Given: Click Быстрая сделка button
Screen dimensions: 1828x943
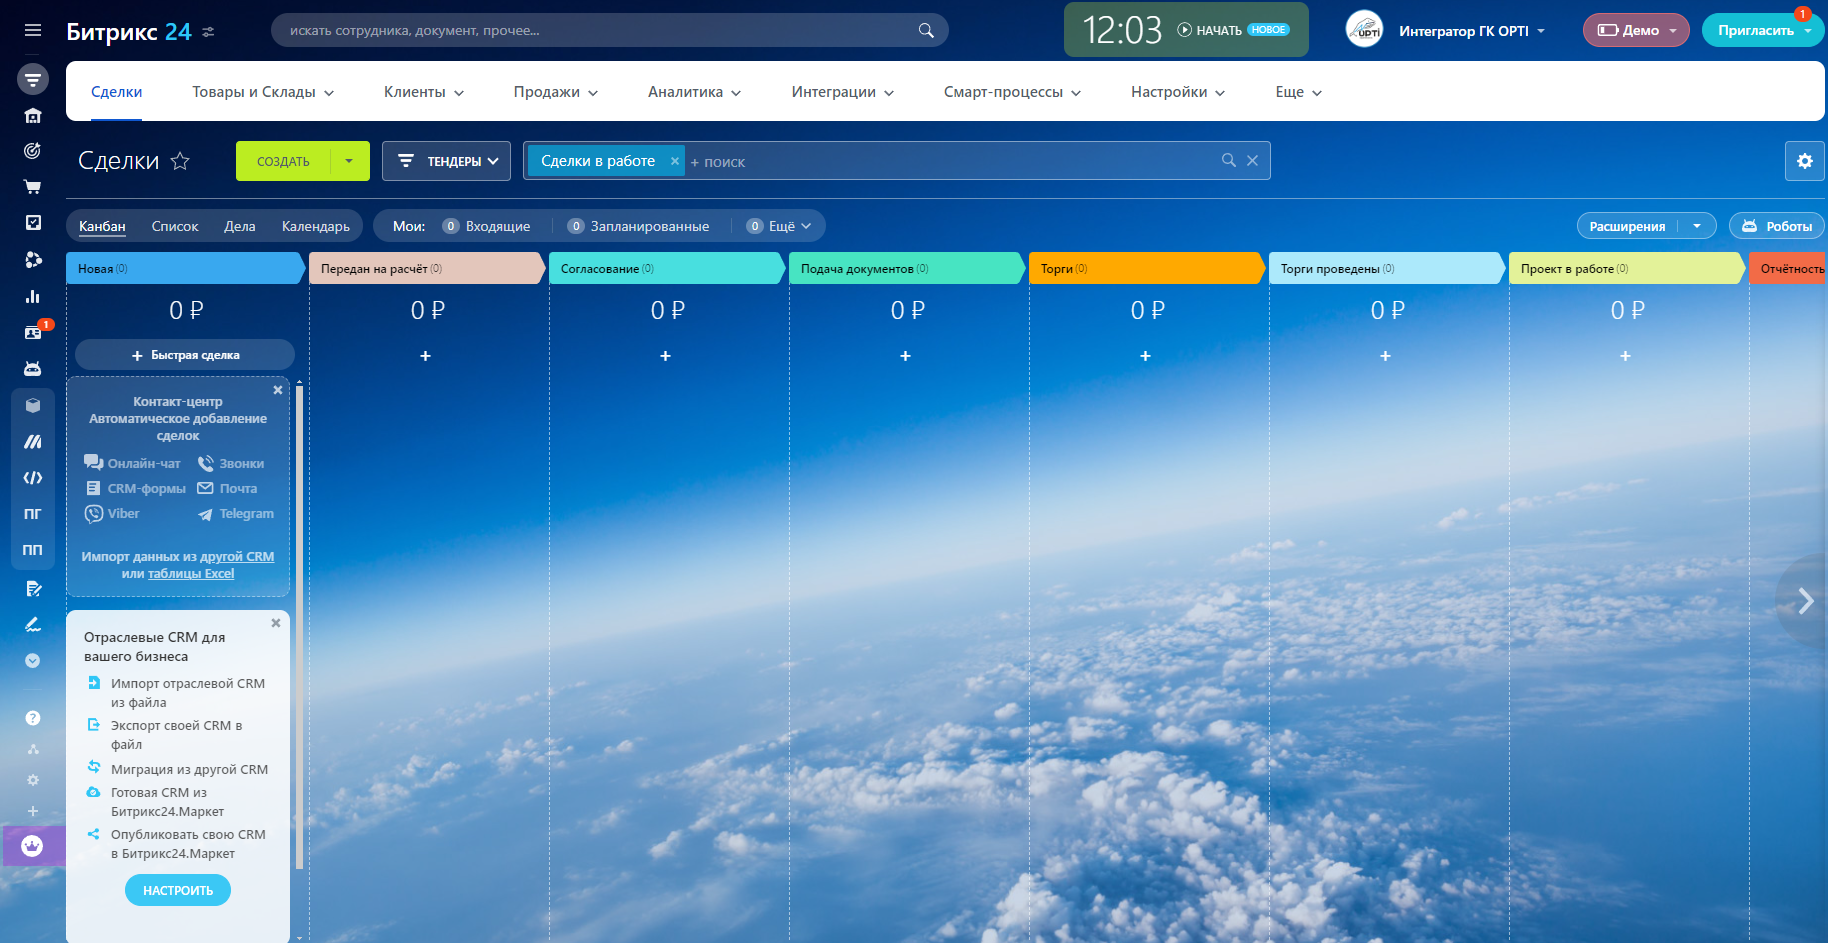Looking at the screenshot, I should [x=185, y=355].
